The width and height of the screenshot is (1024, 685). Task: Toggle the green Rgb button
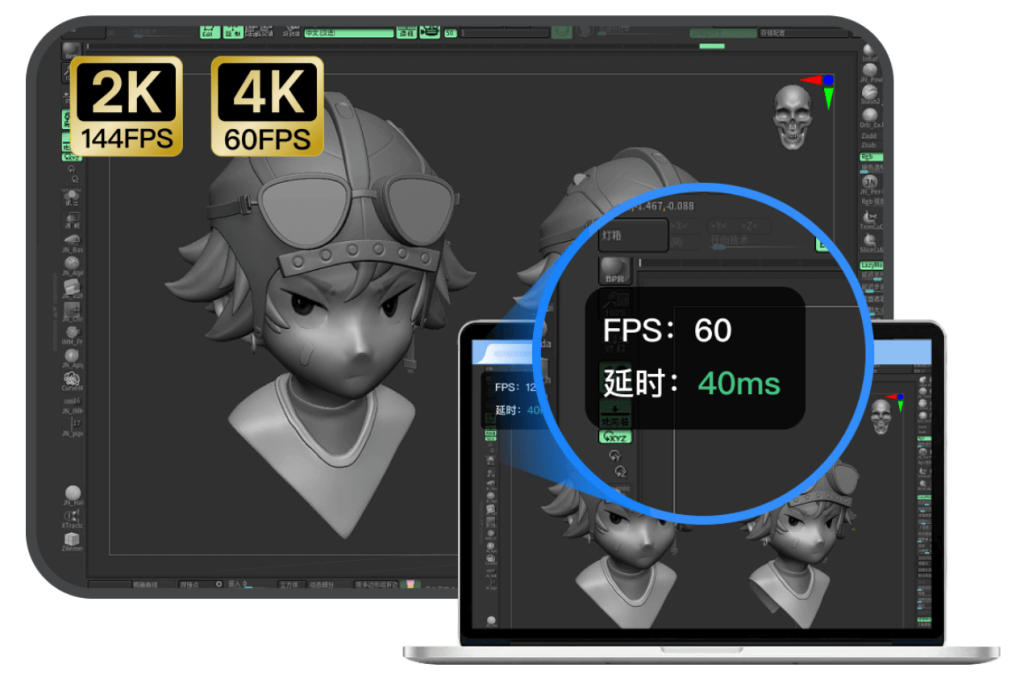pyautogui.click(x=871, y=157)
